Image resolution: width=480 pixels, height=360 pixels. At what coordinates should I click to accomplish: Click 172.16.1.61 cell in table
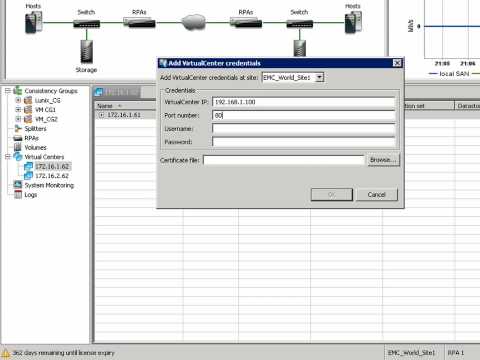pos(124,115)
